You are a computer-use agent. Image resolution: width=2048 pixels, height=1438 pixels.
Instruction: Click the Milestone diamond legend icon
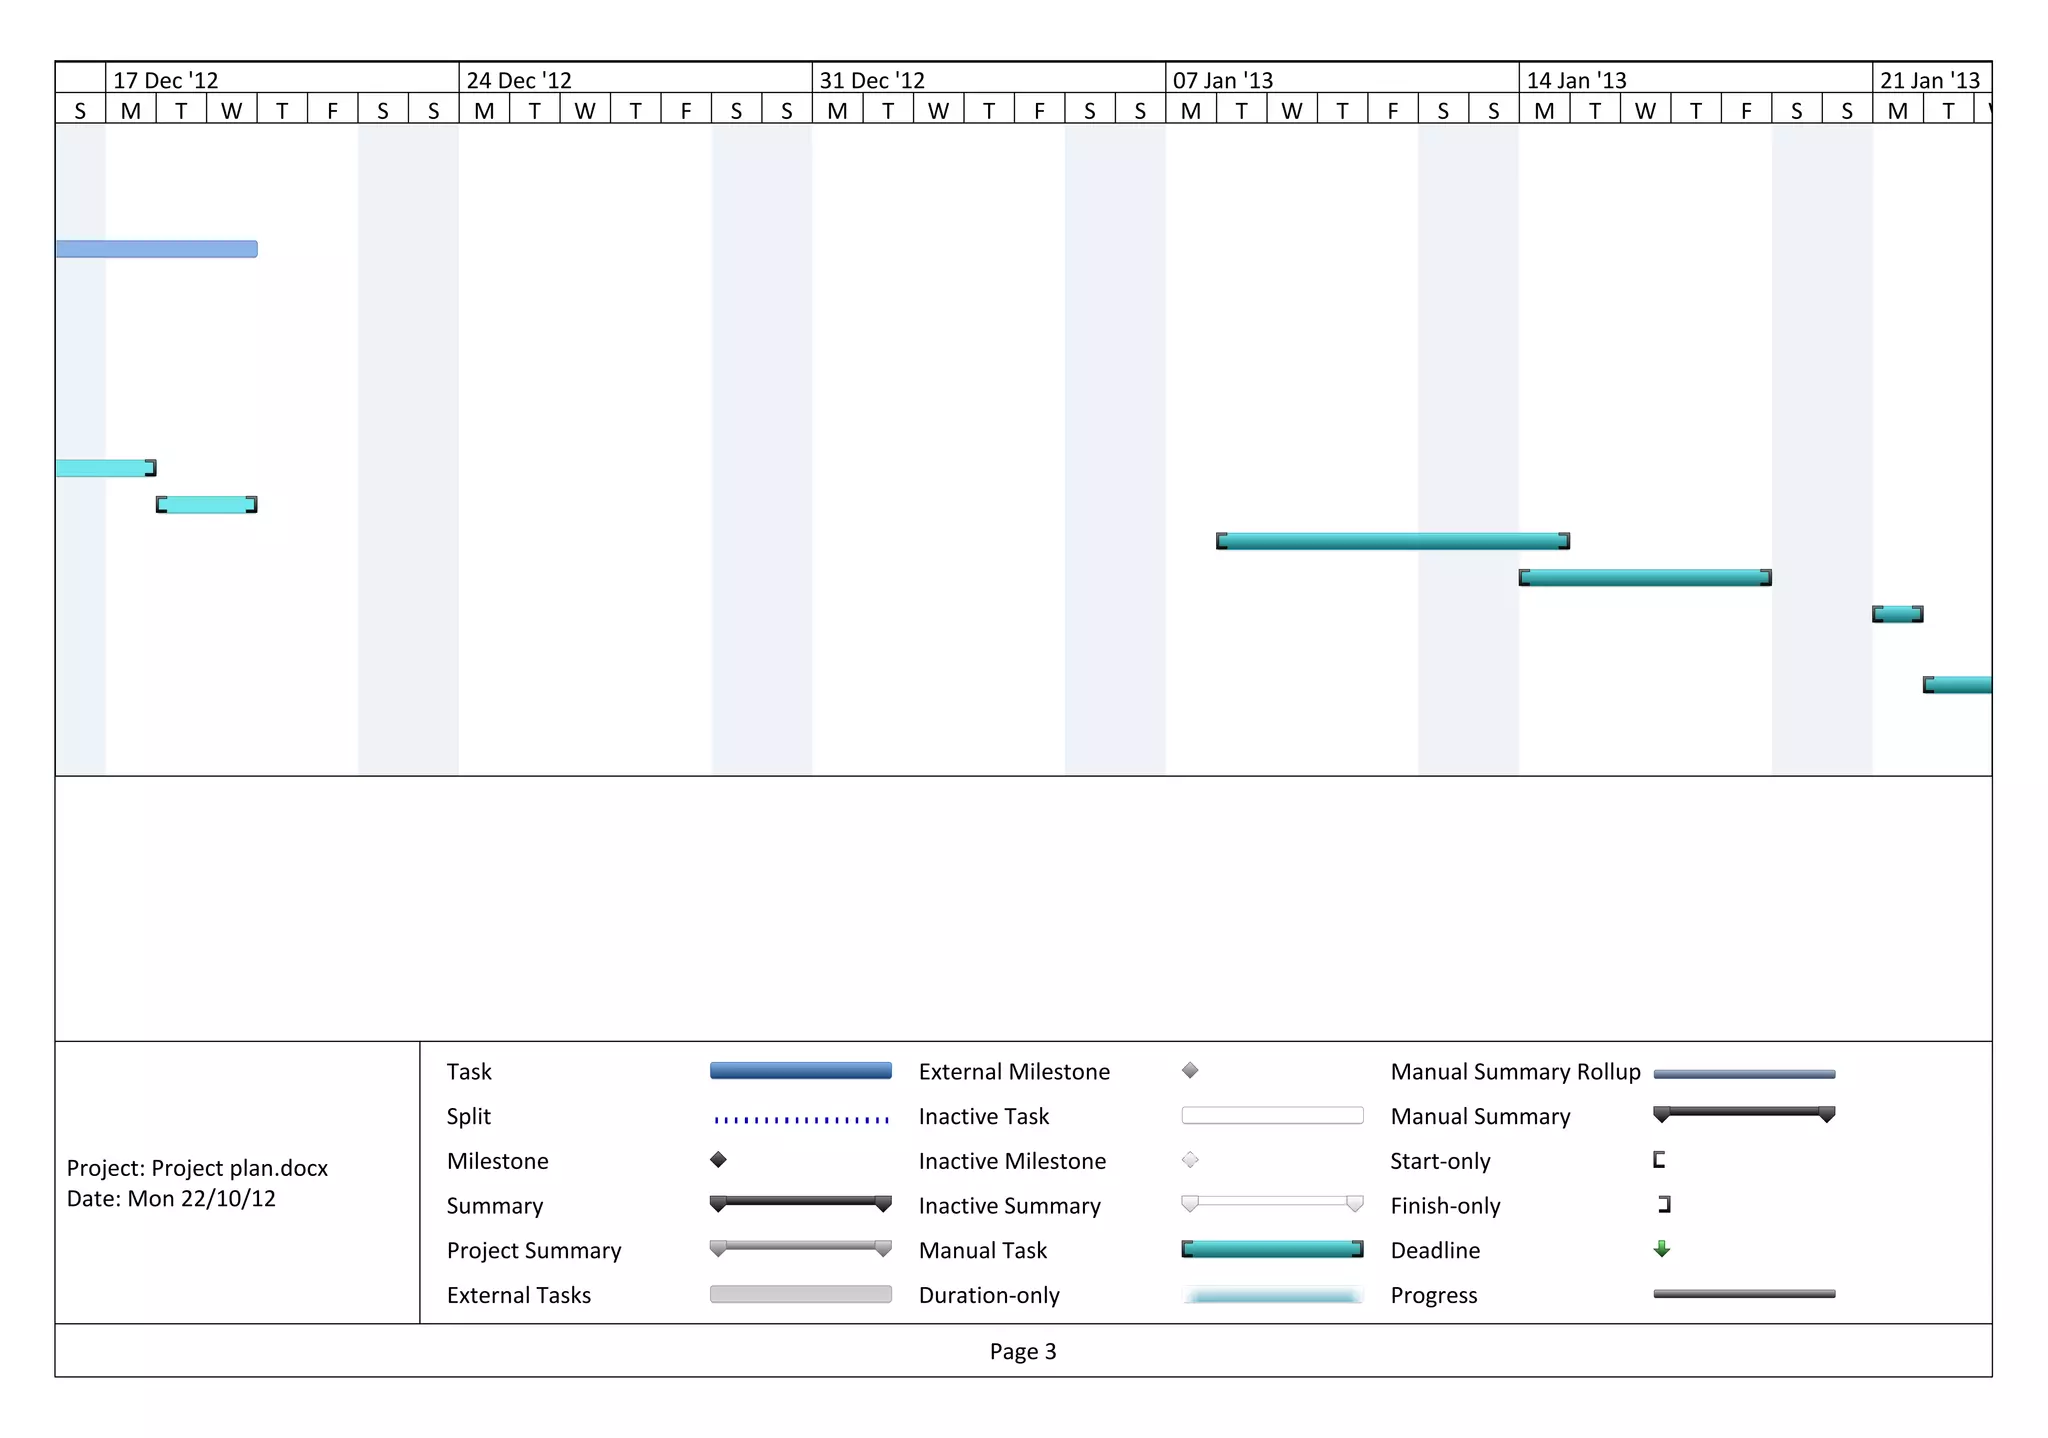[718, 1160]
